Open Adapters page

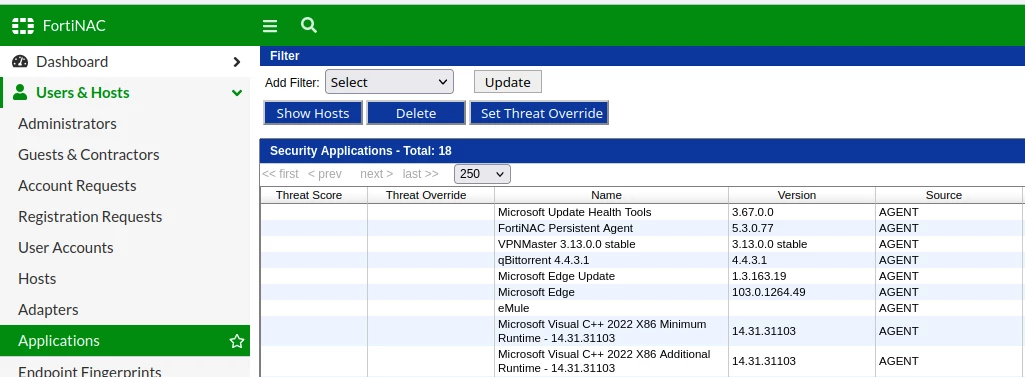(x=48, y=310)
